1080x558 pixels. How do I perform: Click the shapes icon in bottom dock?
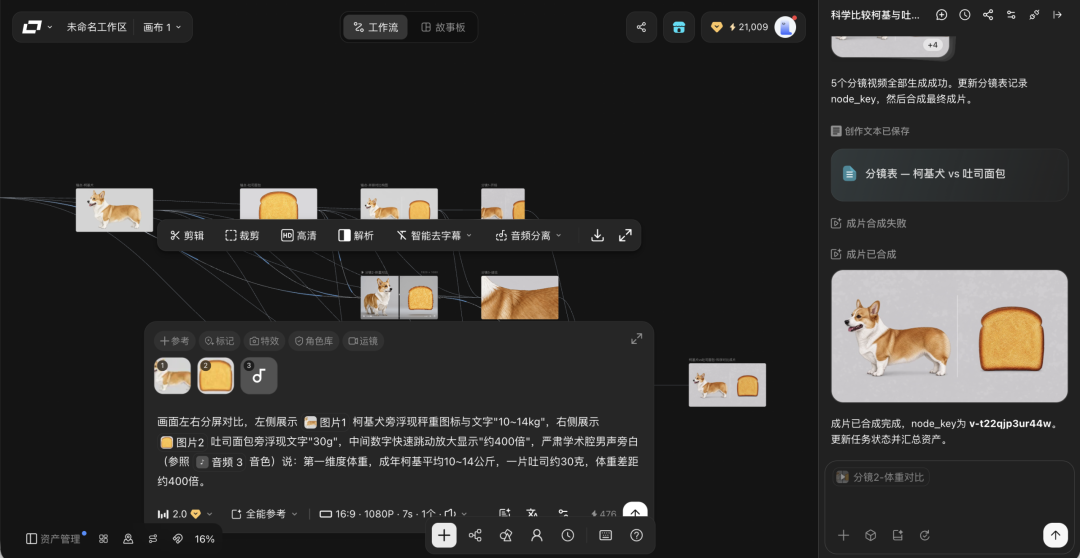(506, 535)
